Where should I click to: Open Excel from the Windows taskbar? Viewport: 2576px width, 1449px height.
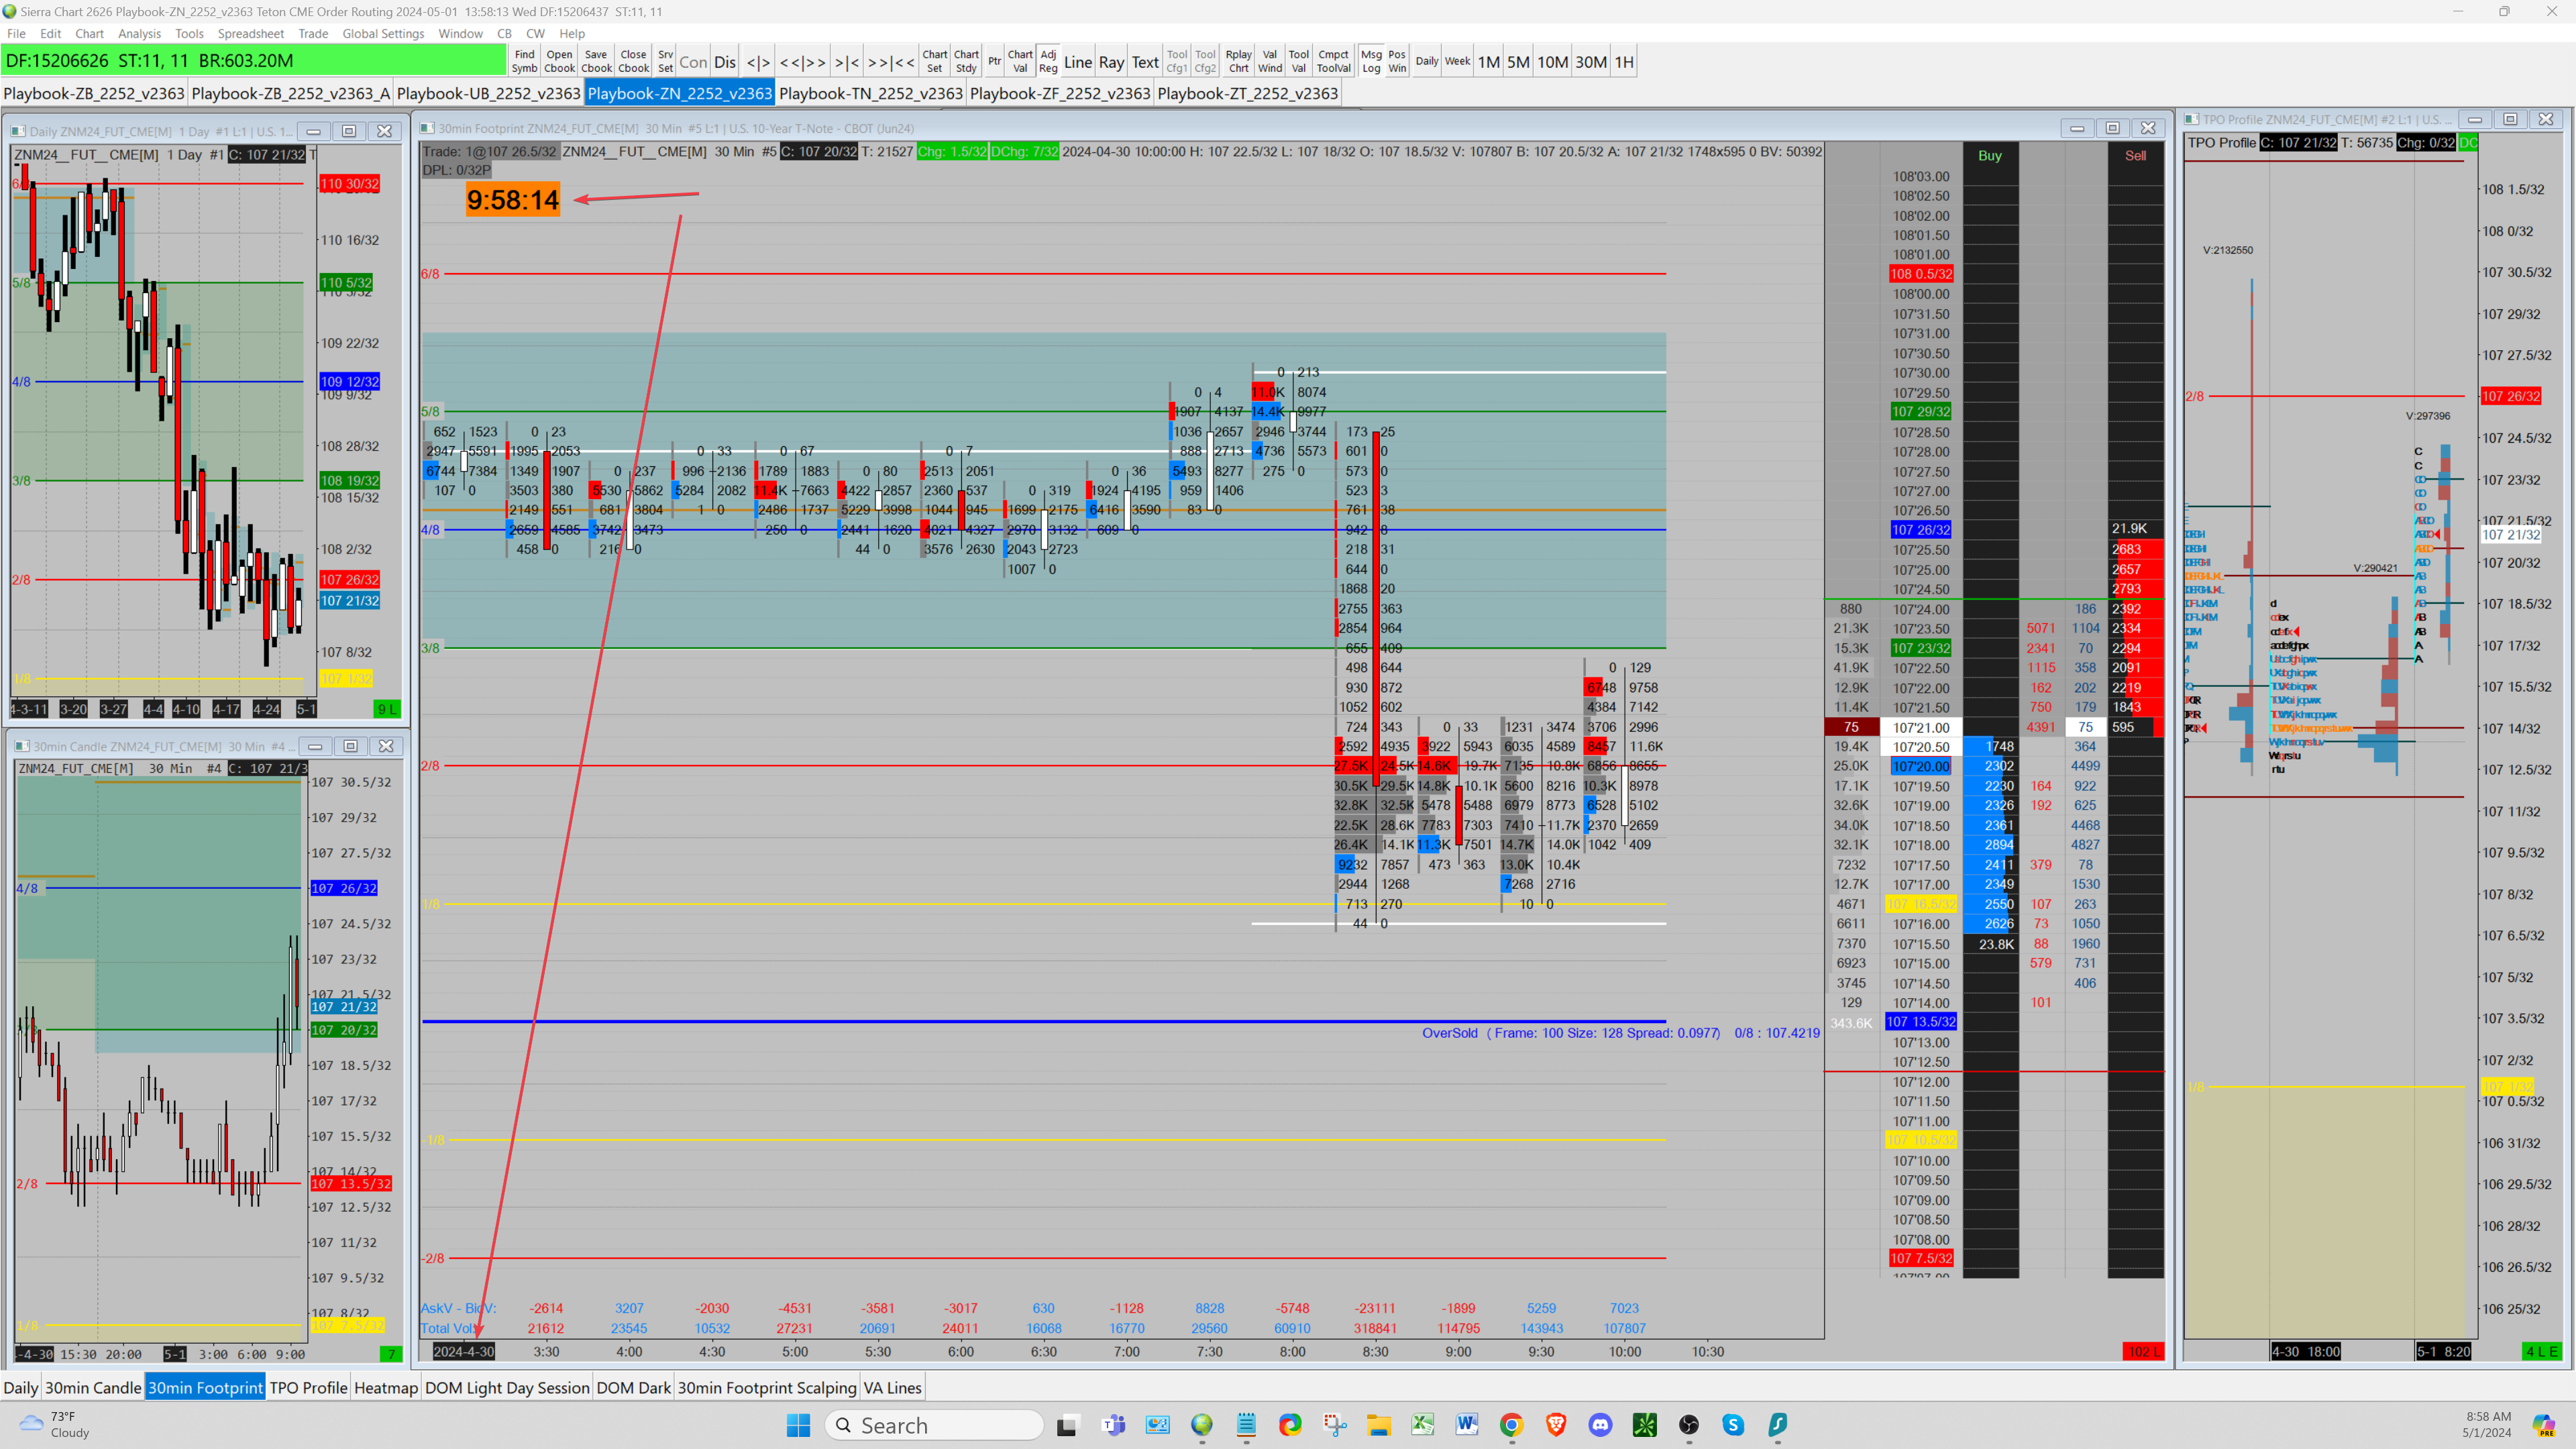tap(1423, 1425)
